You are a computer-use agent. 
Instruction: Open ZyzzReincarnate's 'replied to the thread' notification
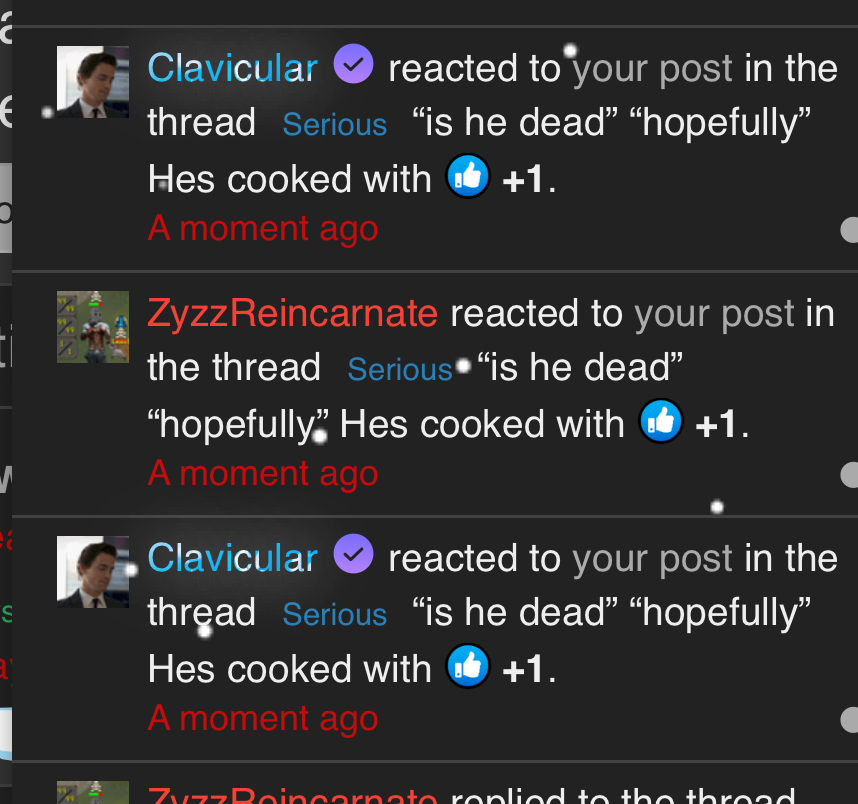[435, 793]
